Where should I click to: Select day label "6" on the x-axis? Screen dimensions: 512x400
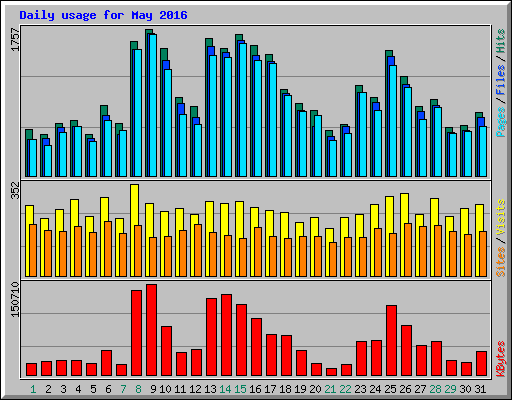108,389
